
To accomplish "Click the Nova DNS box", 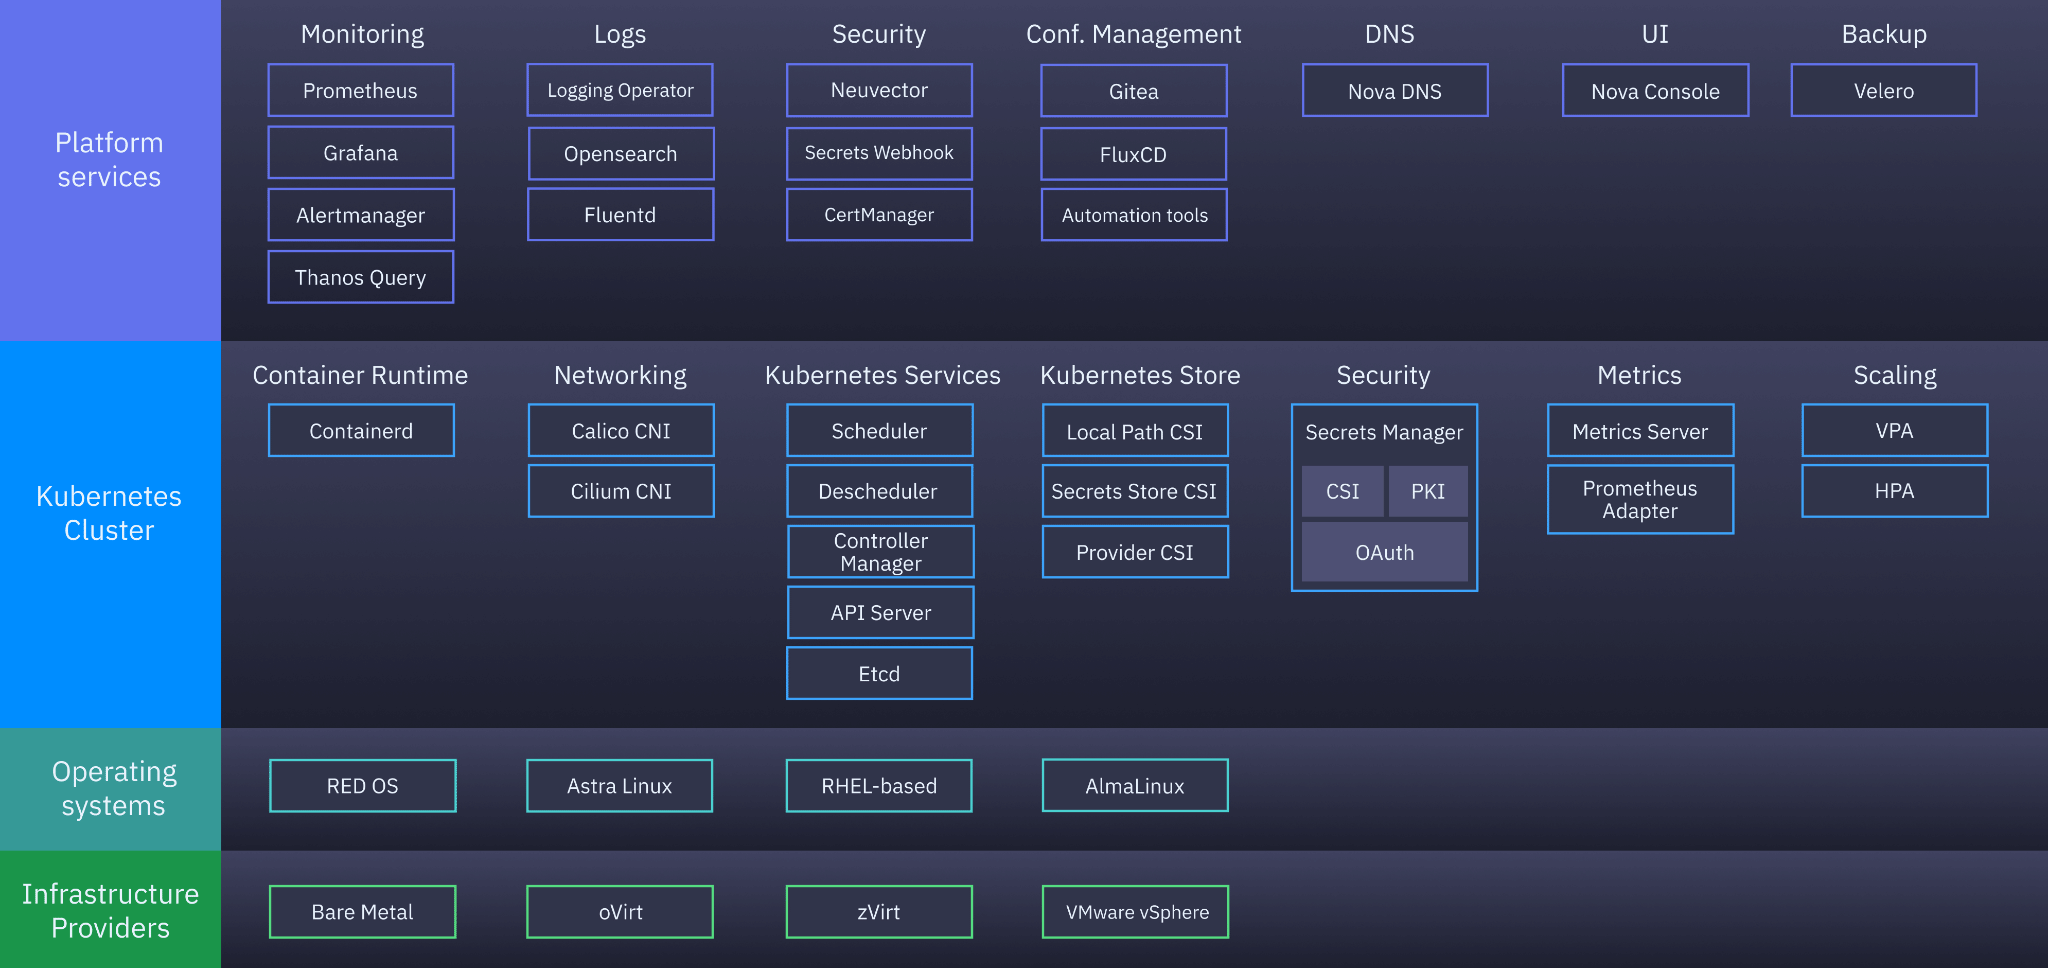I will click(x=1394, y=91).
